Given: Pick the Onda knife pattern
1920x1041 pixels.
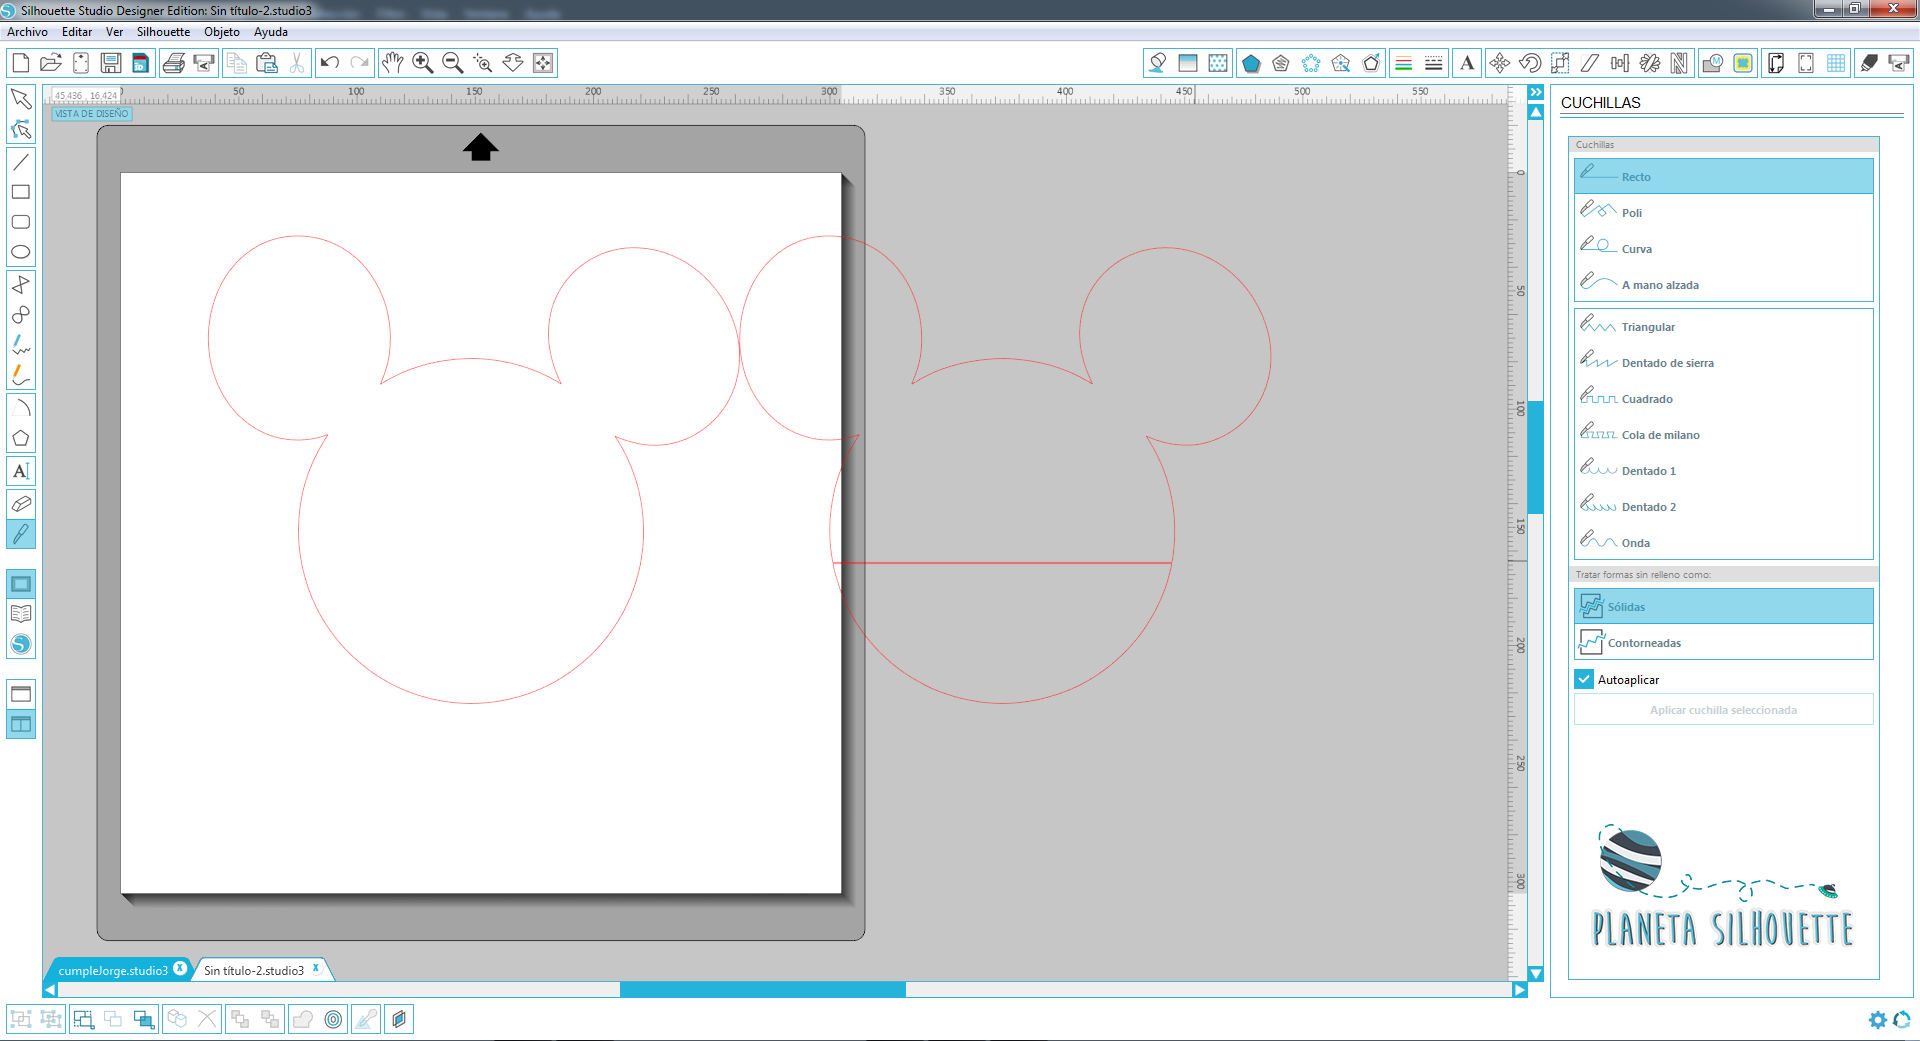Looking at the screenshot, I should [x=1724, y=542].
